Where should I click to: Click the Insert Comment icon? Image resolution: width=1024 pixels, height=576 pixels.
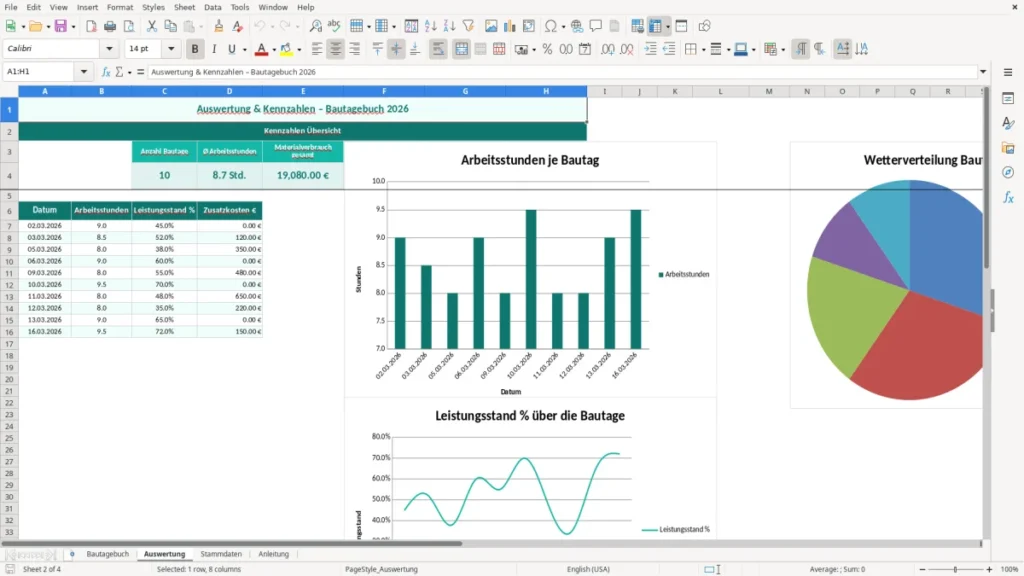click(x=596, y=26)
